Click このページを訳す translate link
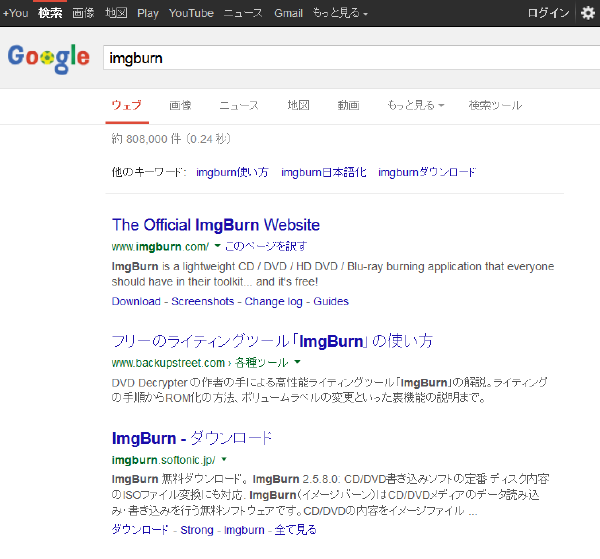 (x=265, y=246)
